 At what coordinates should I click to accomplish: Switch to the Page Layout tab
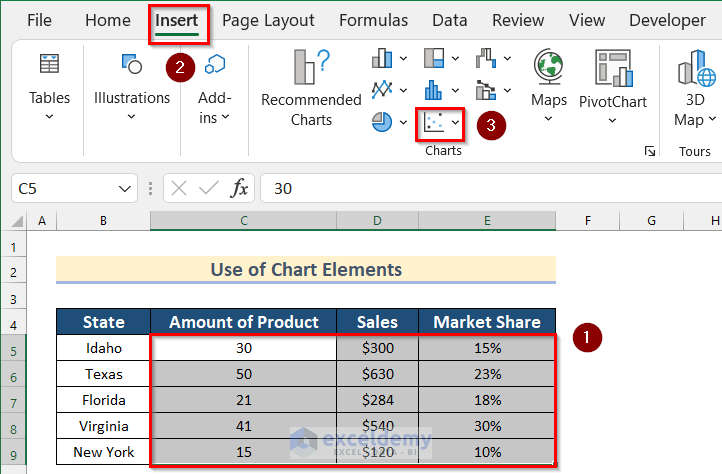click(x=268, y=20)
